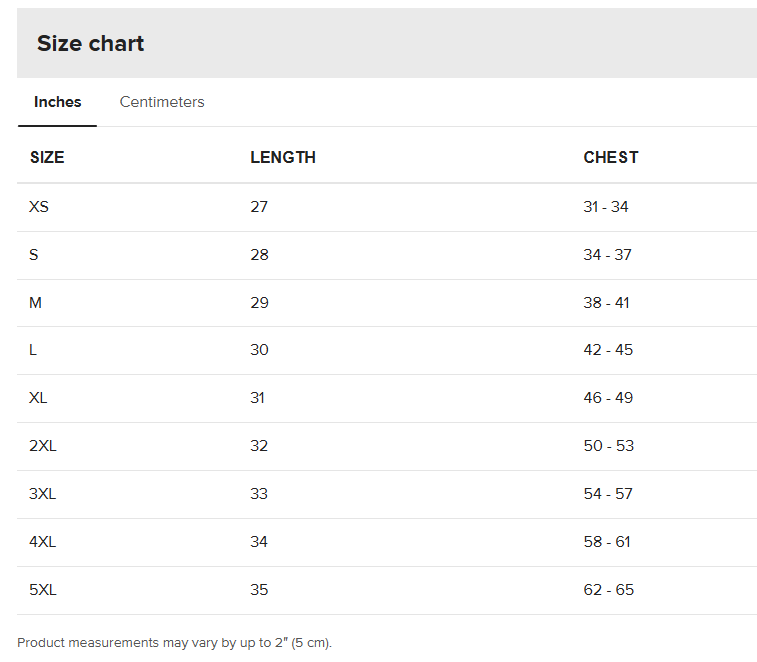Click the length value 29
The image size is (757, 662).
(x=260, y=302)
